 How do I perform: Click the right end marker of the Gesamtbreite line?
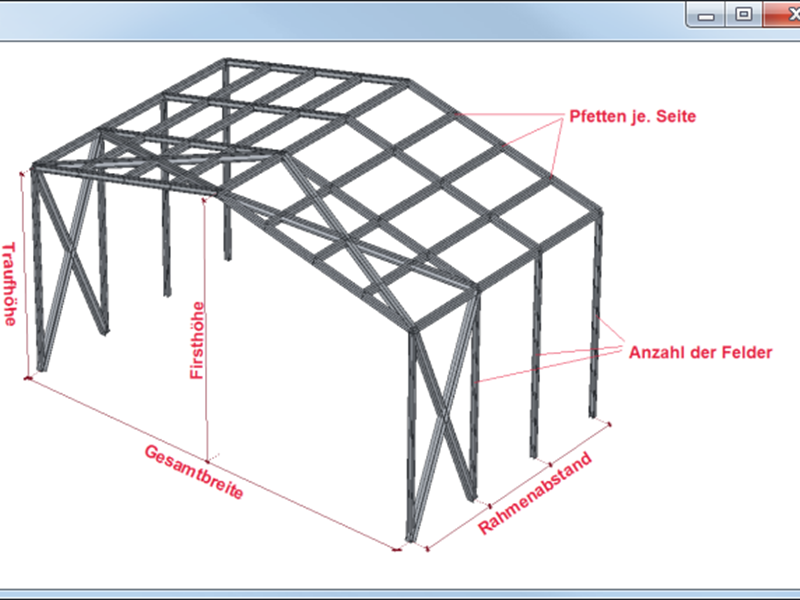tap(398, 548)
